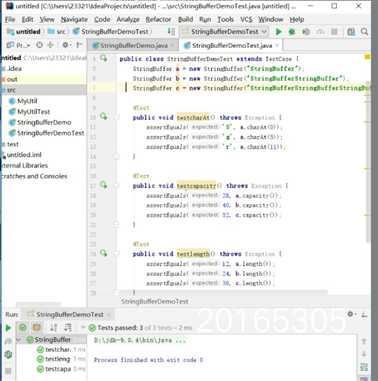This screenshot has height=381, width=378.
Task: Click the src breadcrumb in navigation bar
Action: [x=57, y=32]
